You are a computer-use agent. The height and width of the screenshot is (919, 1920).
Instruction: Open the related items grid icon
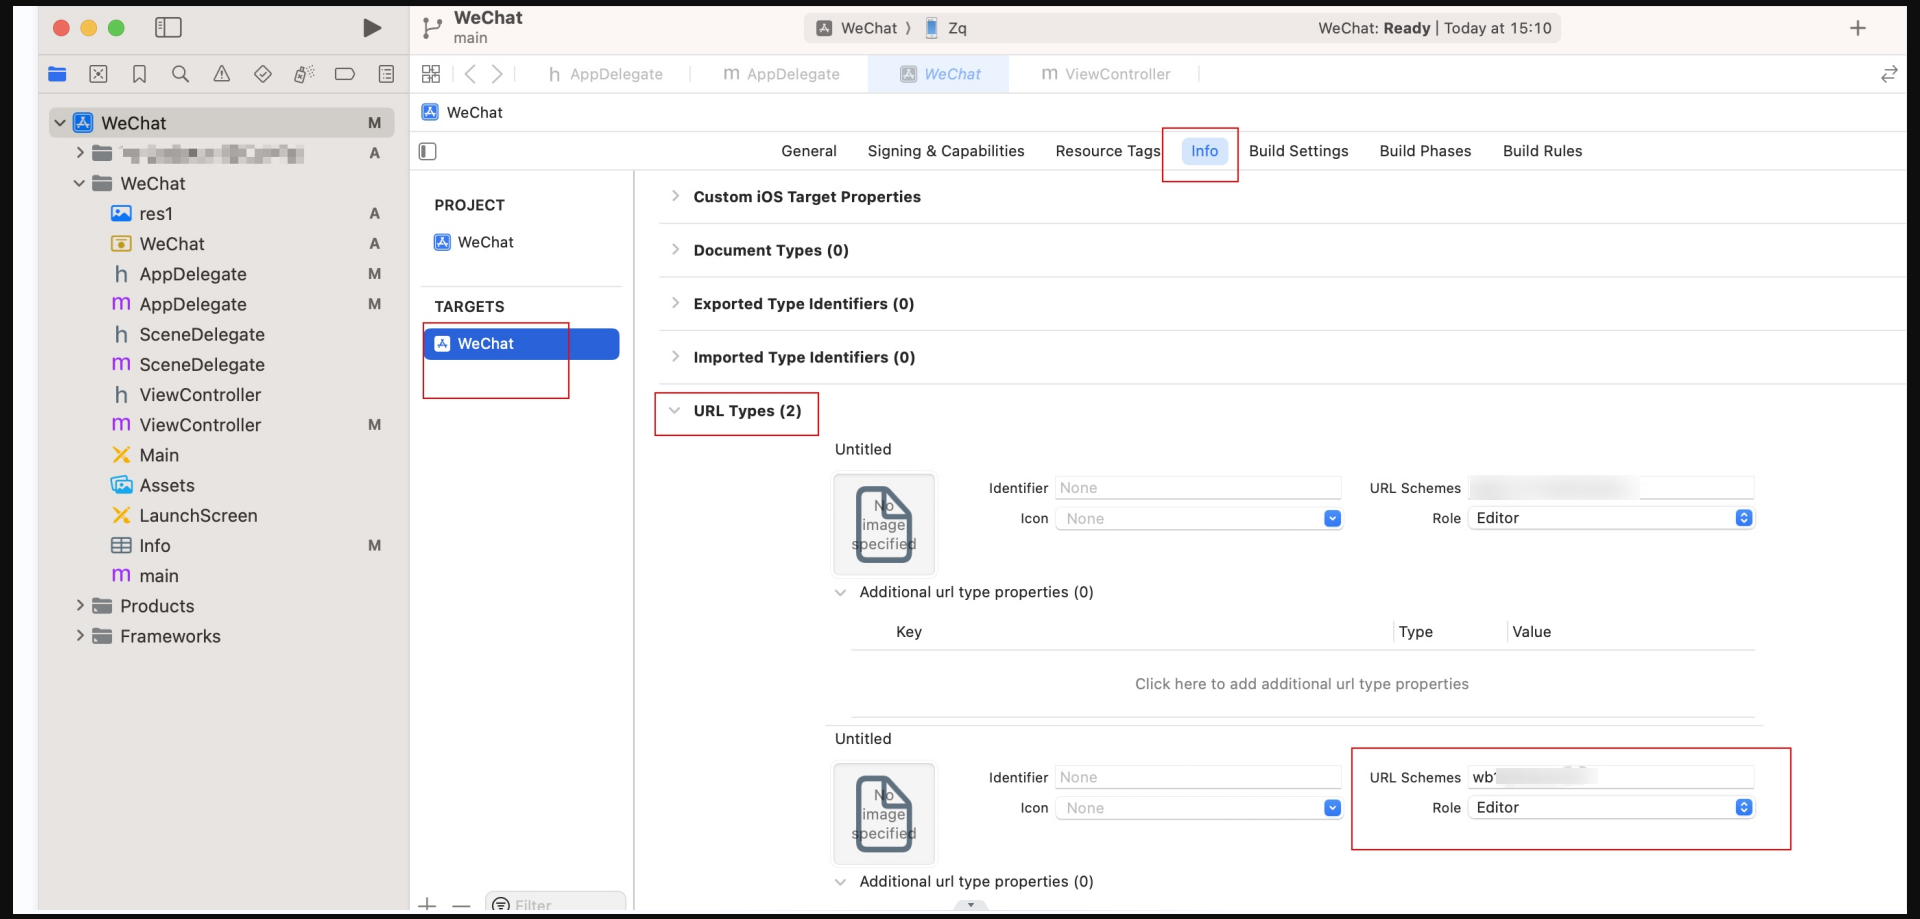tap(431, 74)
